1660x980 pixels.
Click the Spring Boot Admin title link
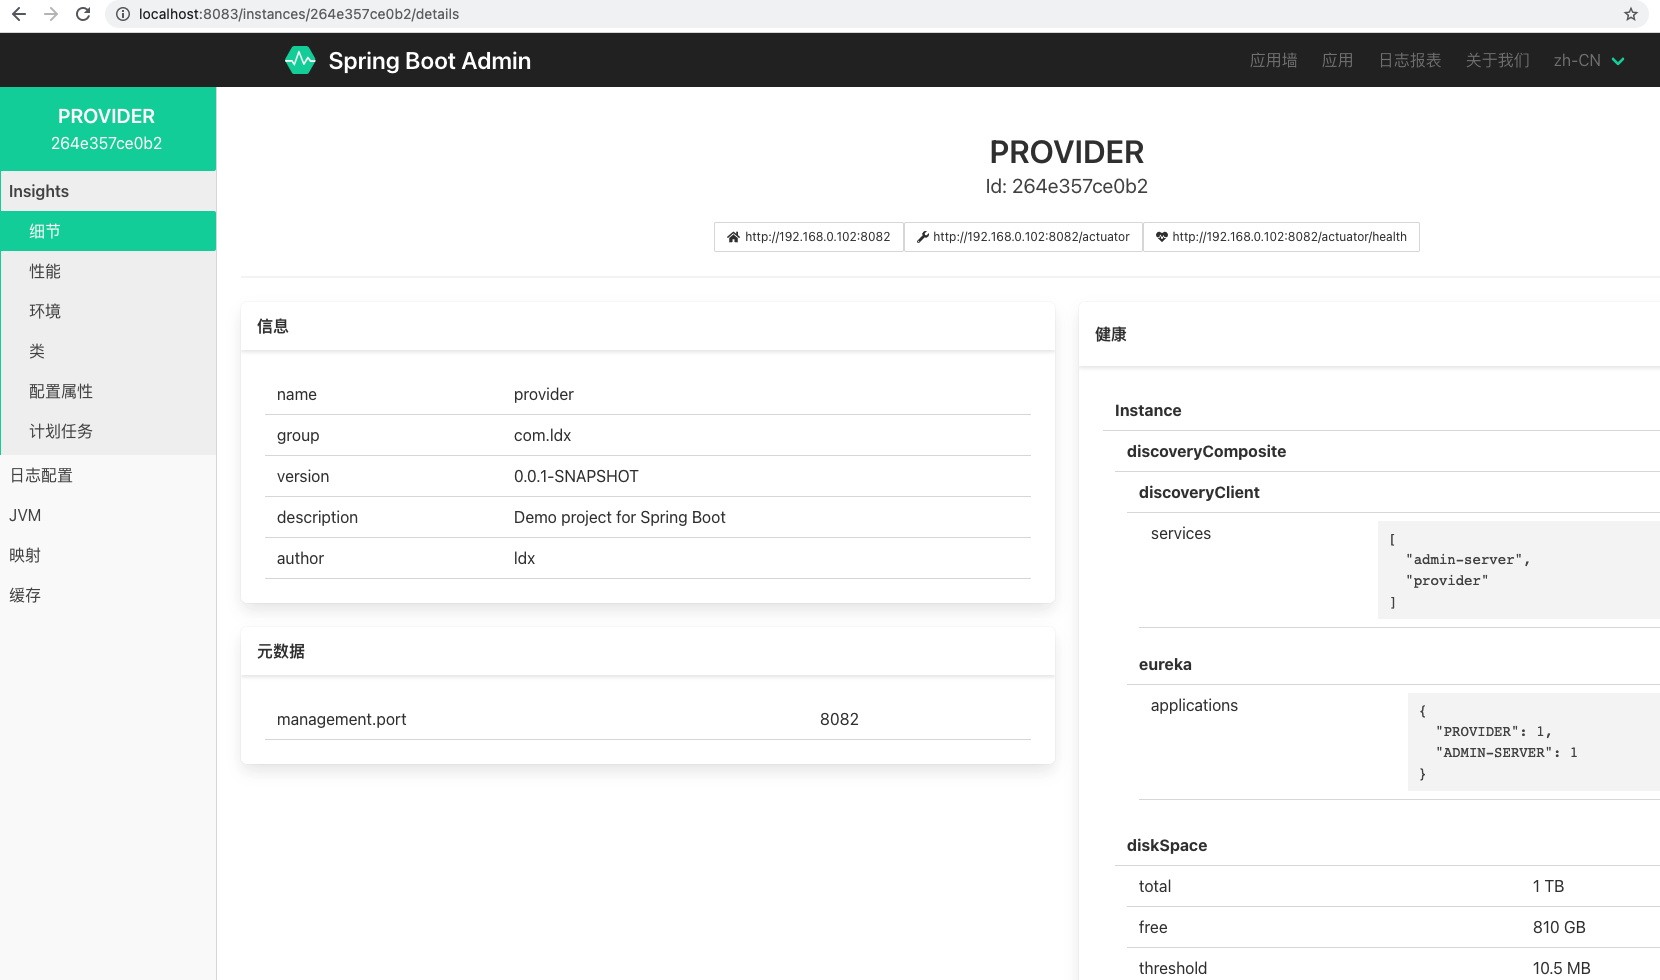click(430, 61)
